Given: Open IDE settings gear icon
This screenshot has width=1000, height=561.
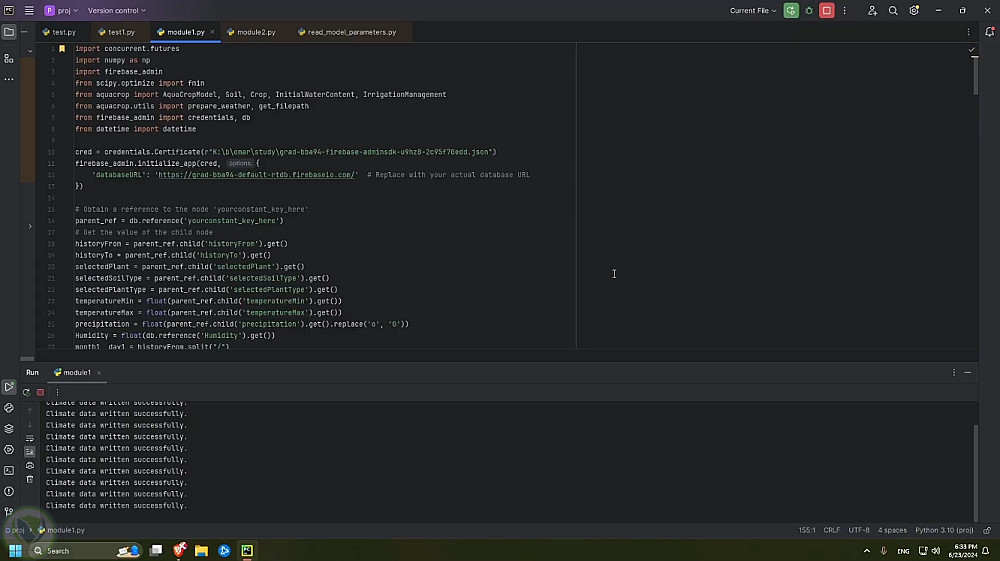Looking at the screenshot, I should [914, 10].
